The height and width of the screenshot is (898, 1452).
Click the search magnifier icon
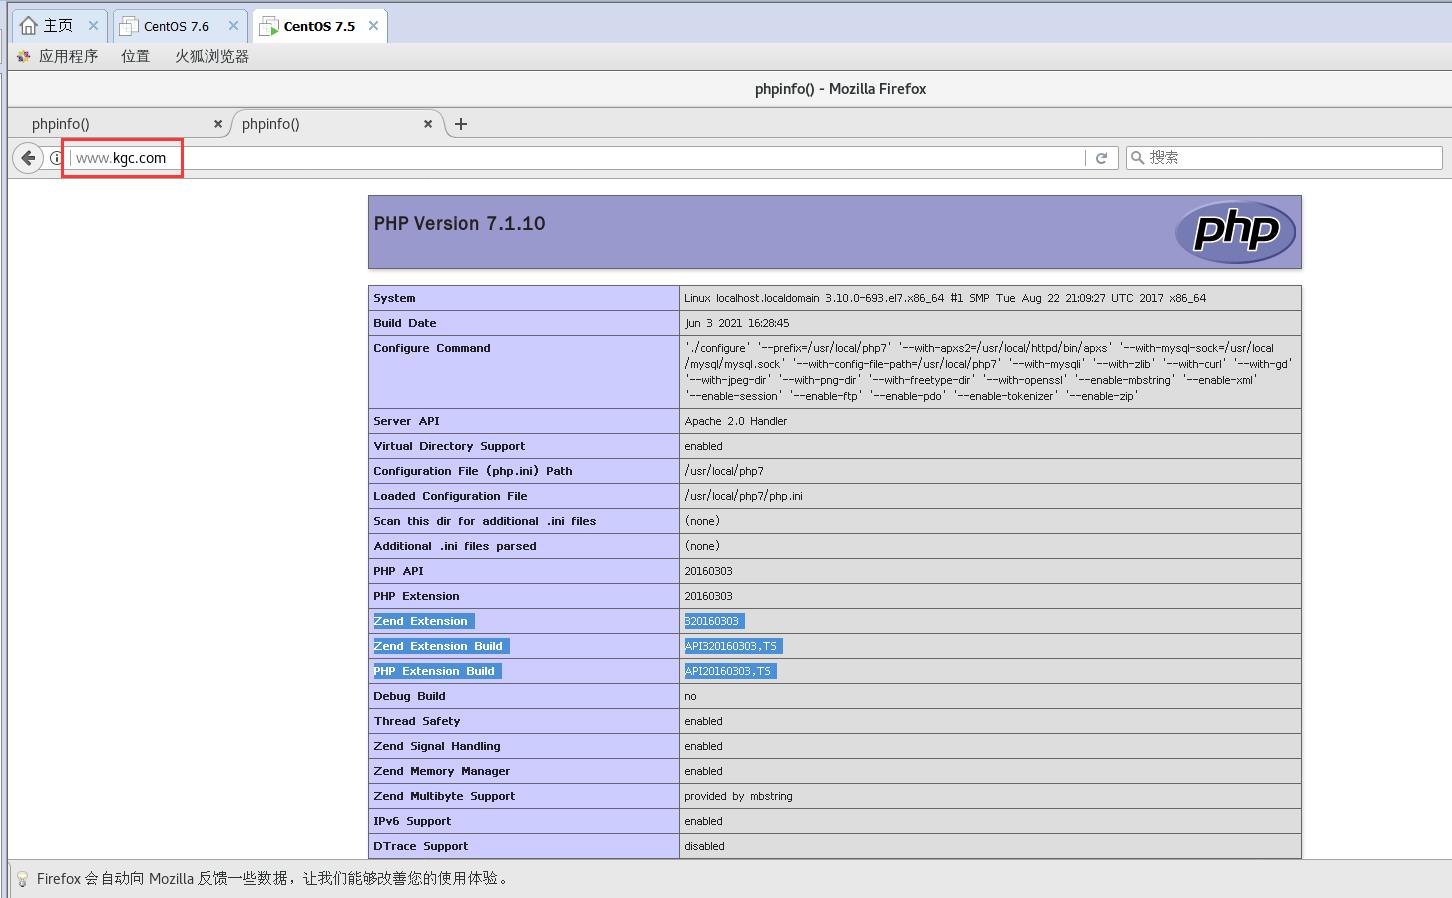tap(1137, 157)
